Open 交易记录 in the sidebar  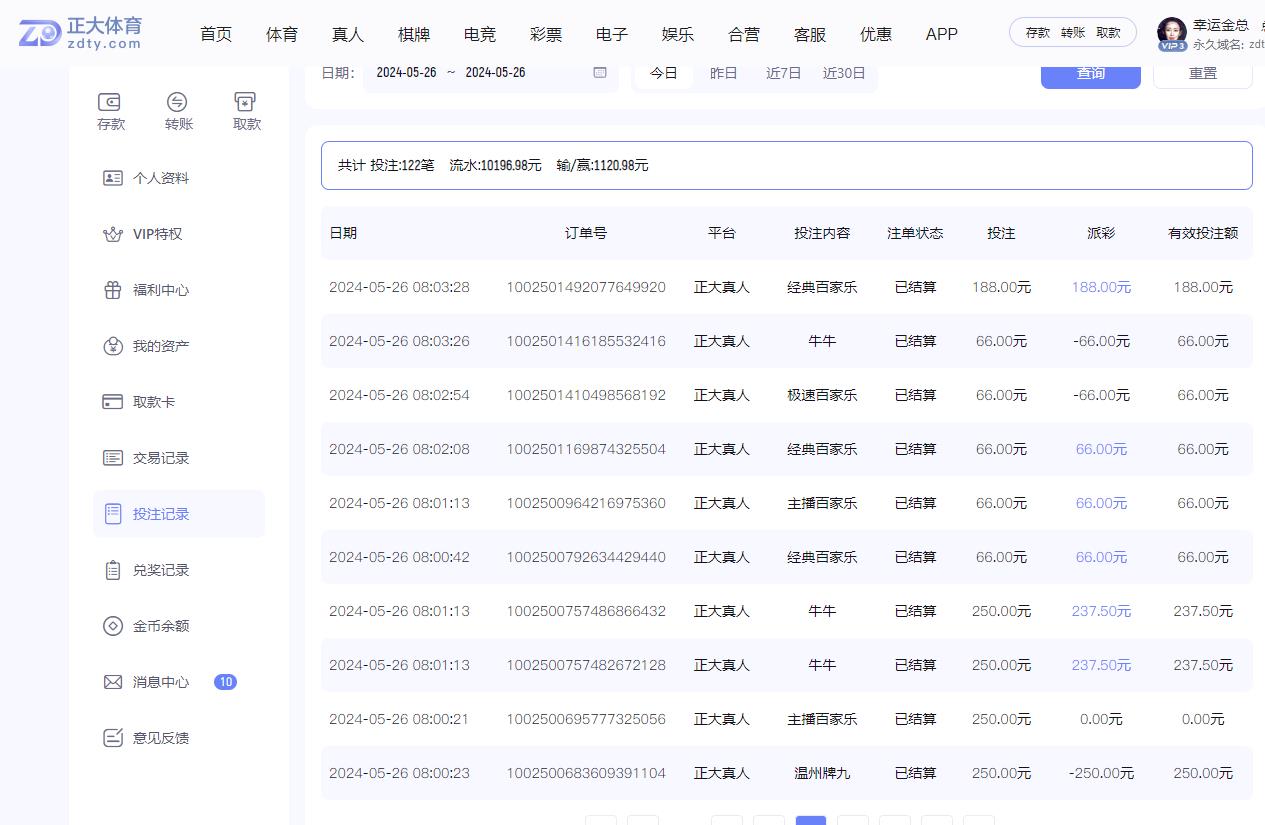(x=160, y=458)
